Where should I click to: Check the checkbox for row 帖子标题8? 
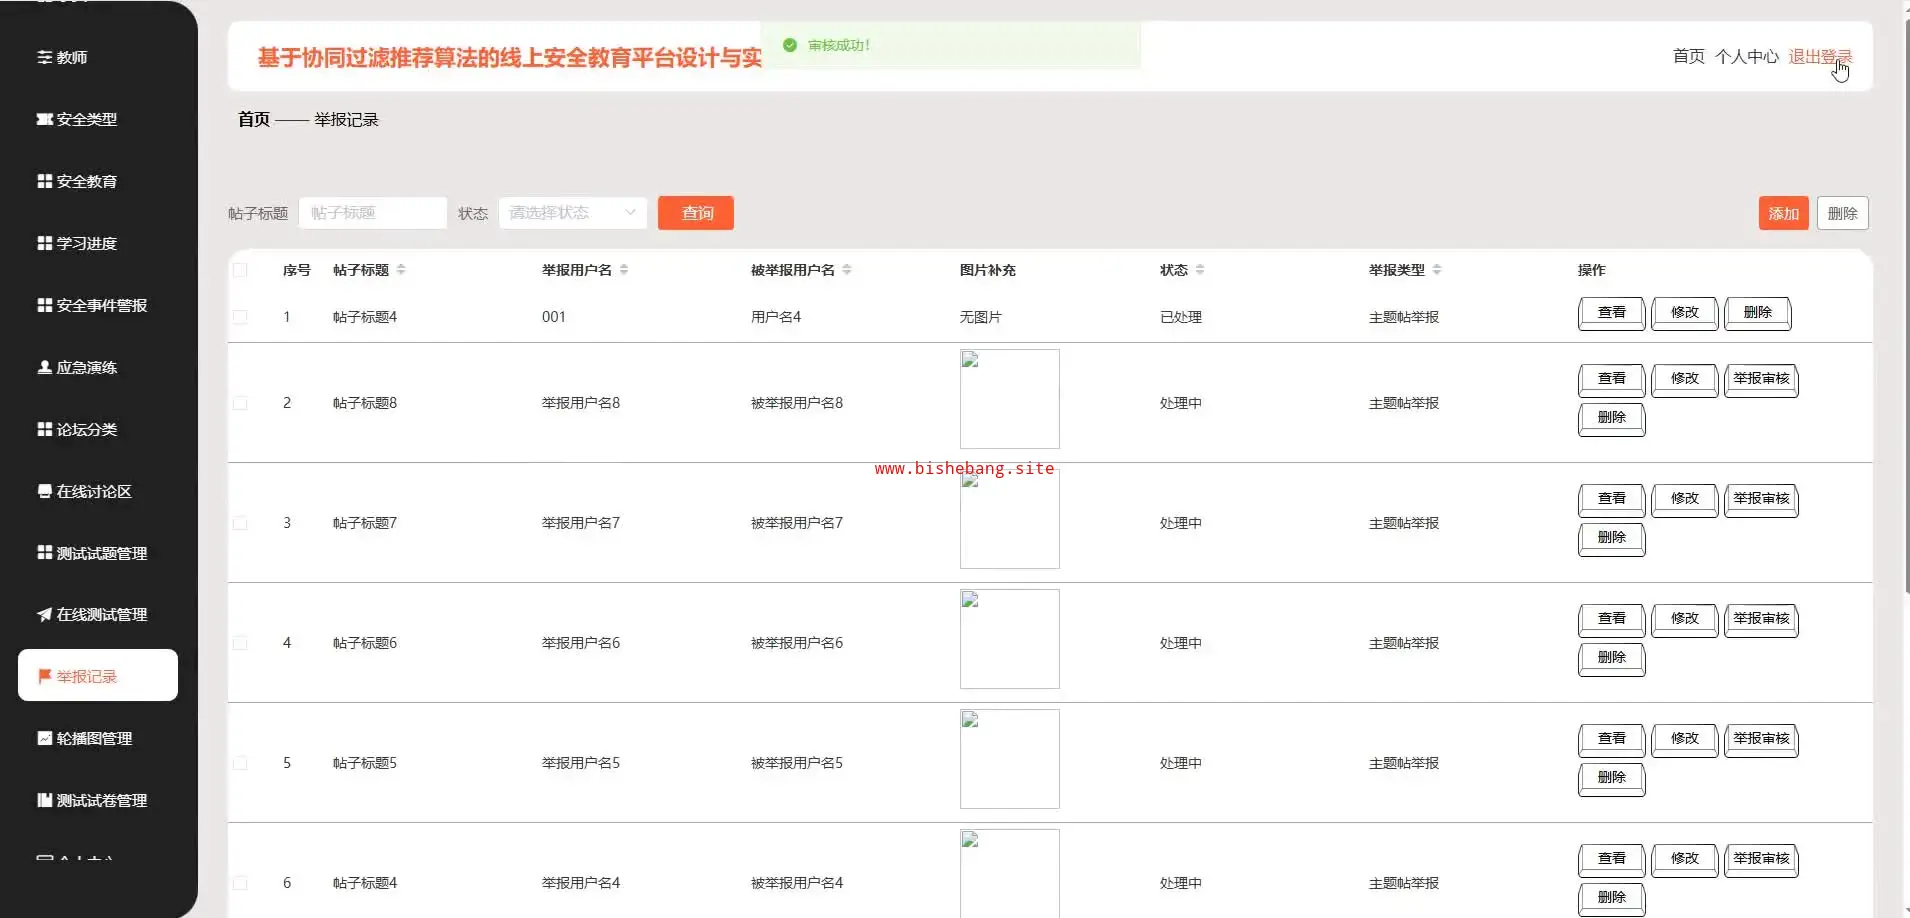coord(240,403)
